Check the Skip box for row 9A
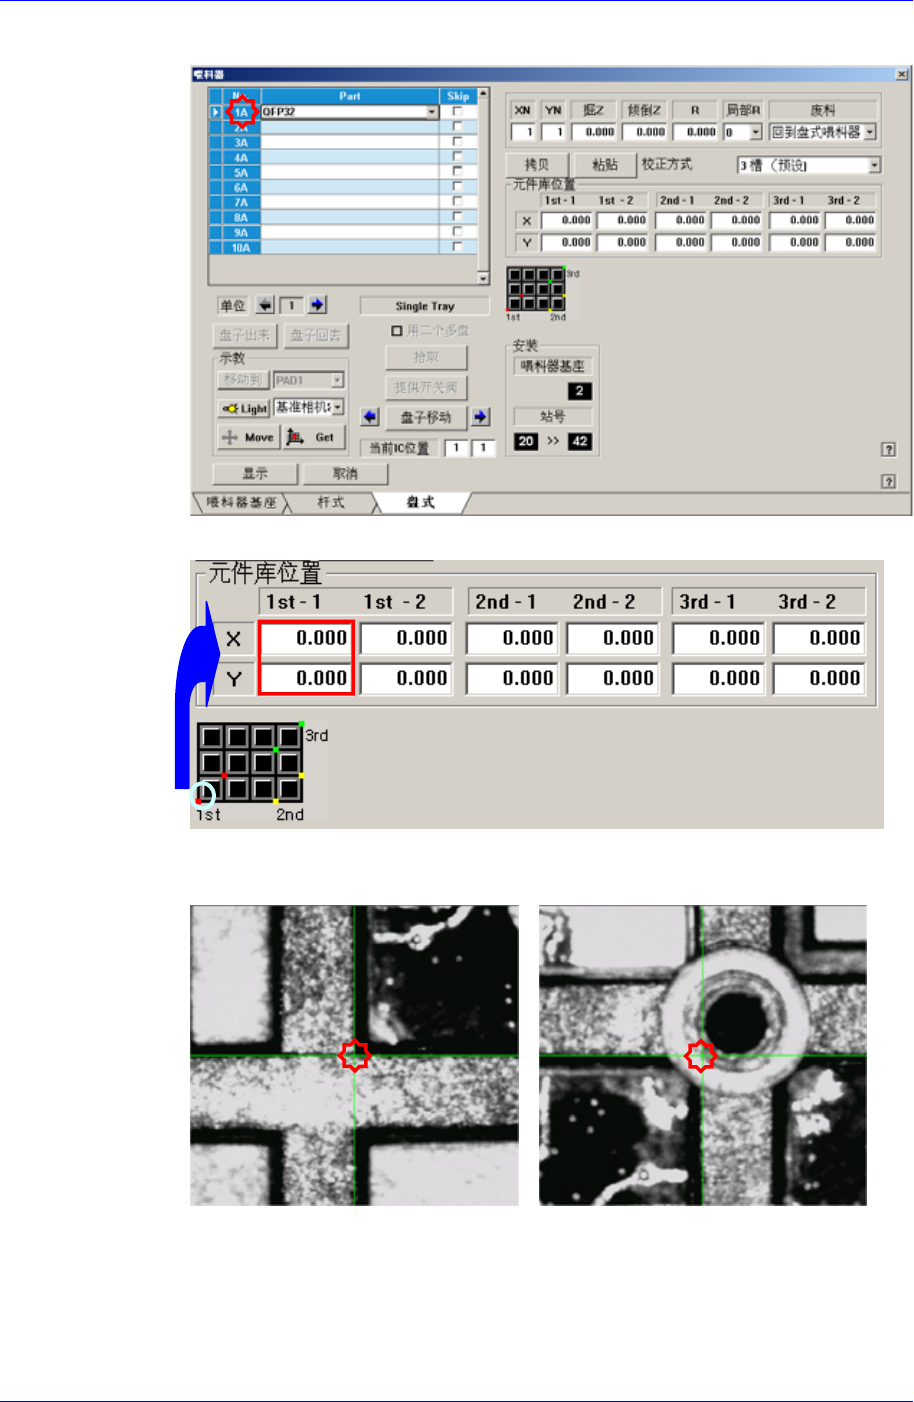 coord(458,232)
